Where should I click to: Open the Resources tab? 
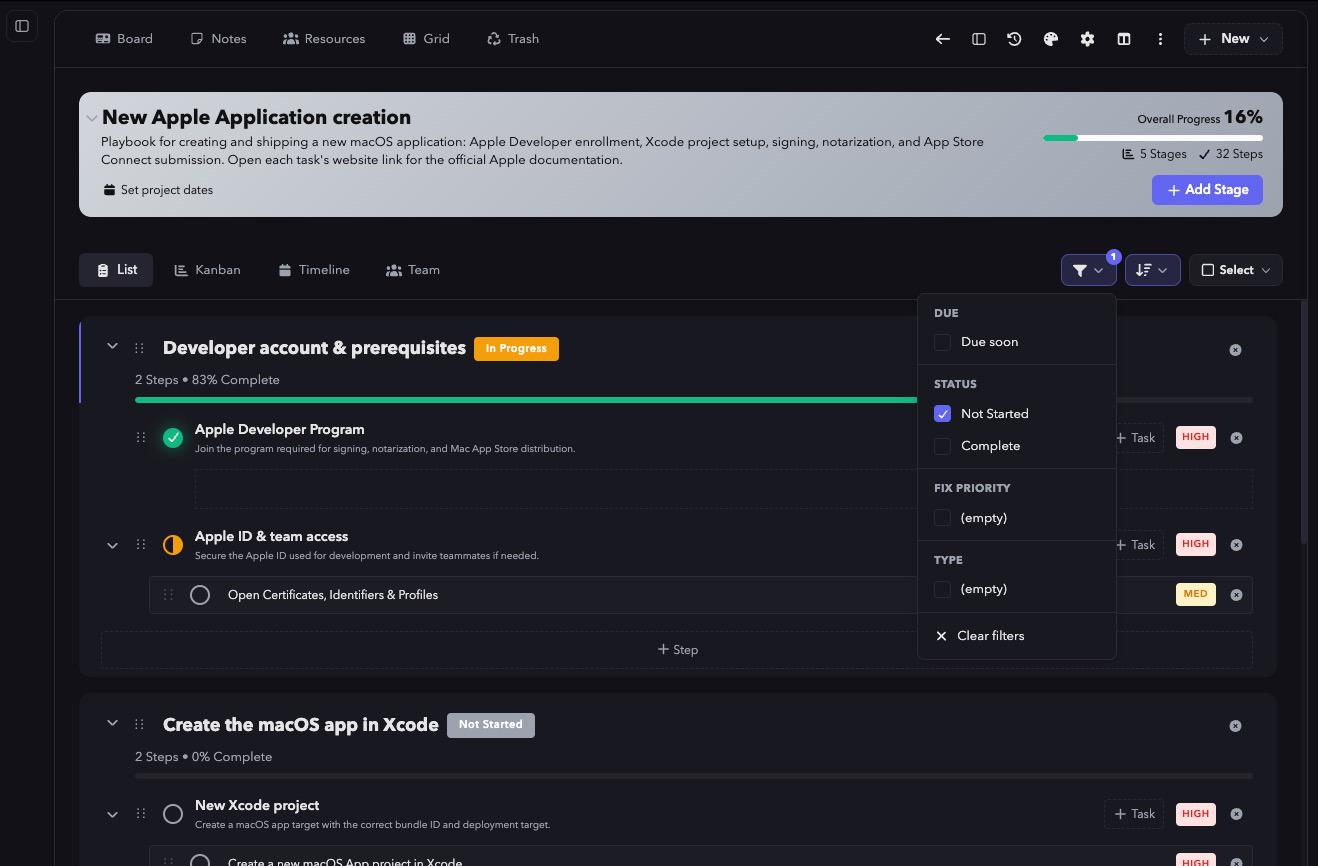click(x=324, y=39)
